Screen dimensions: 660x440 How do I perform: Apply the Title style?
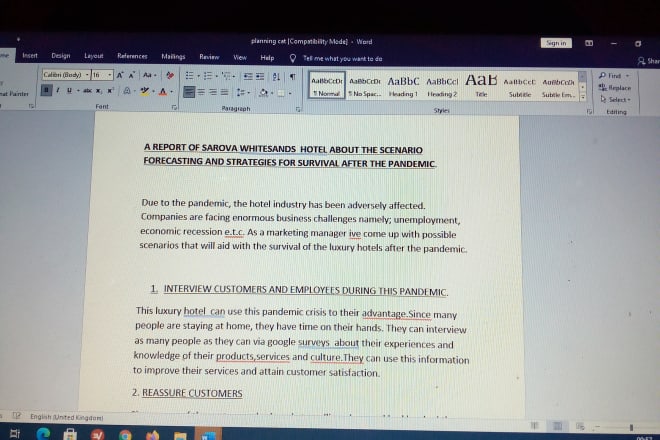pos(481,86)
